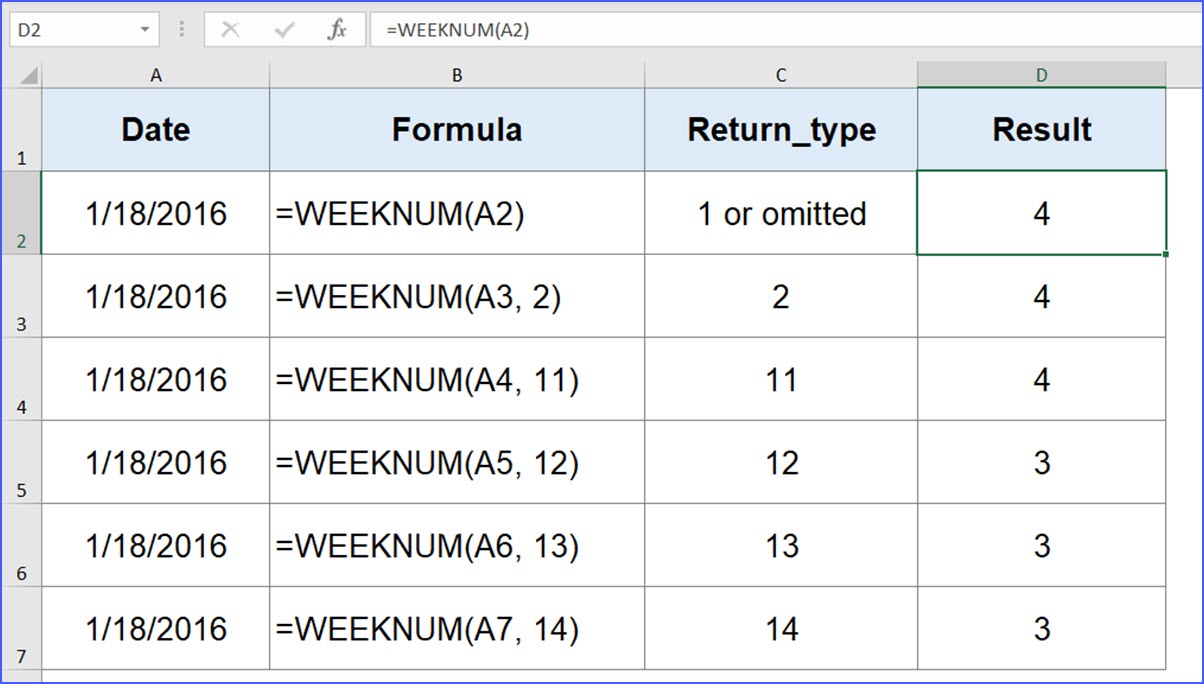Select row 7 header

pyautogui.click(x=21, y=629)
